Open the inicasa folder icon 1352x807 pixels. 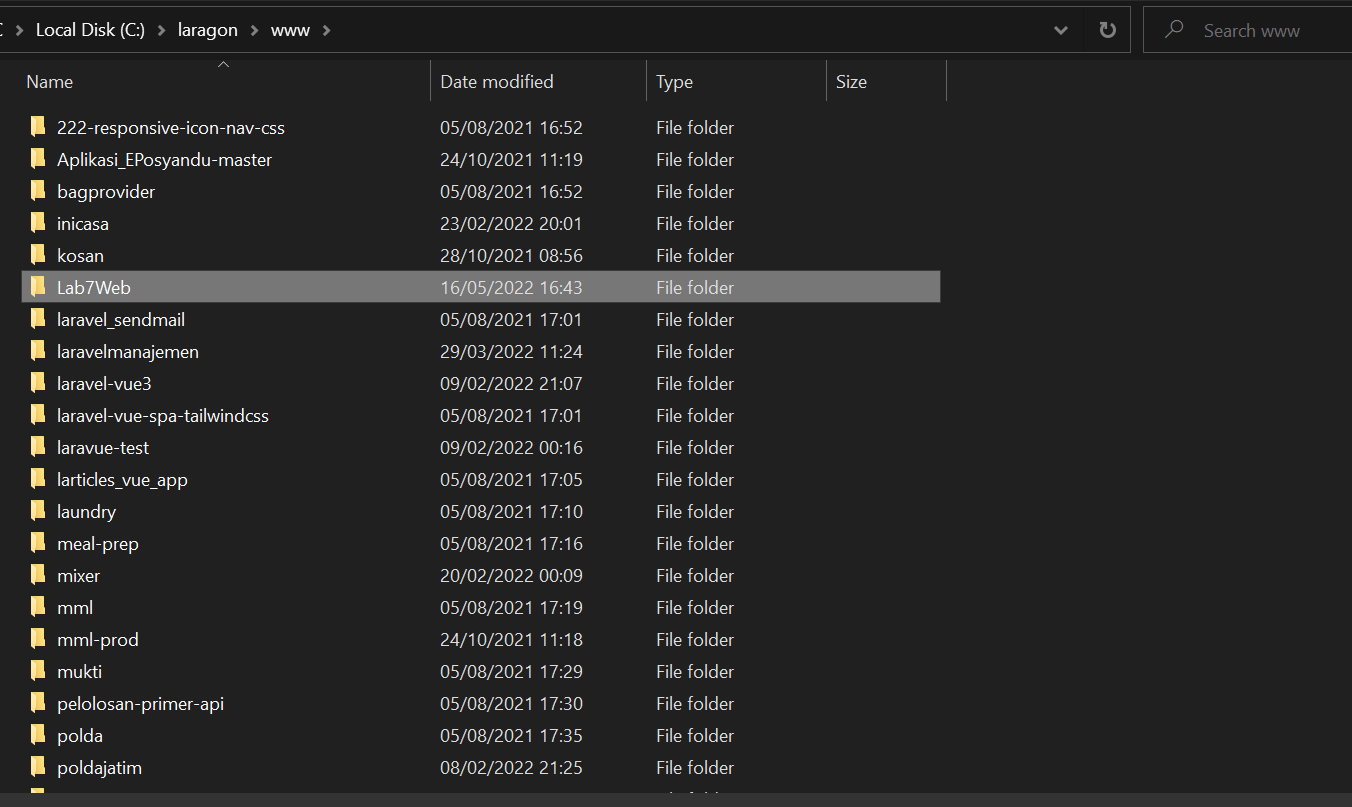tap(38, 223)
